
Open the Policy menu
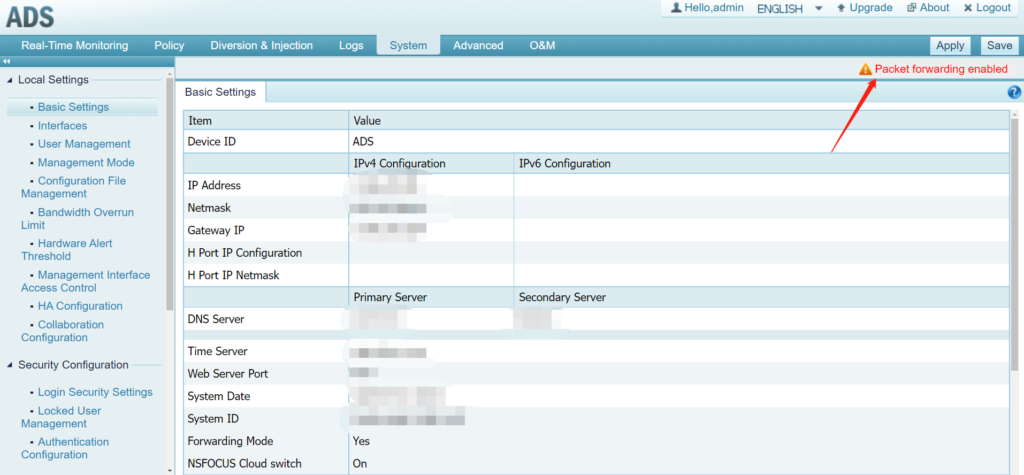tap(169, 46)
